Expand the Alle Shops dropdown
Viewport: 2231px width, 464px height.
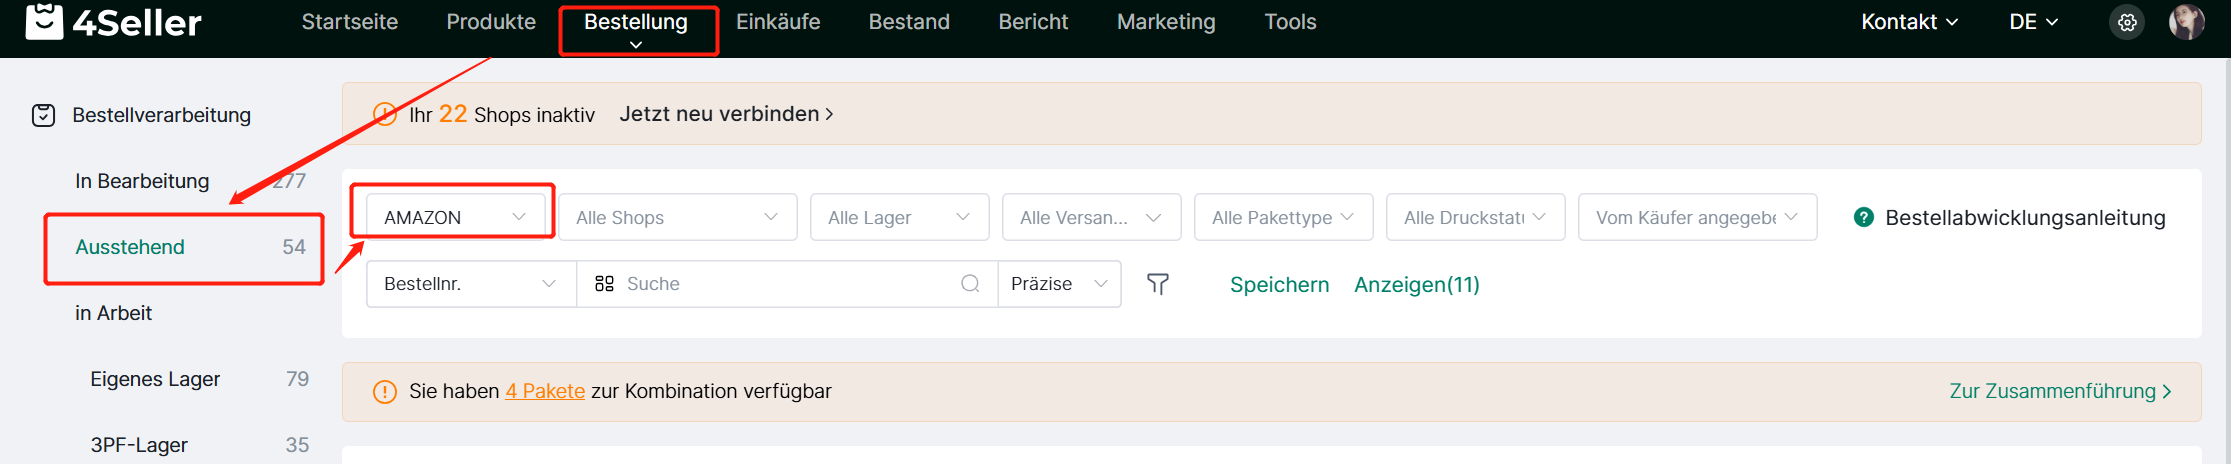(677, 217)
